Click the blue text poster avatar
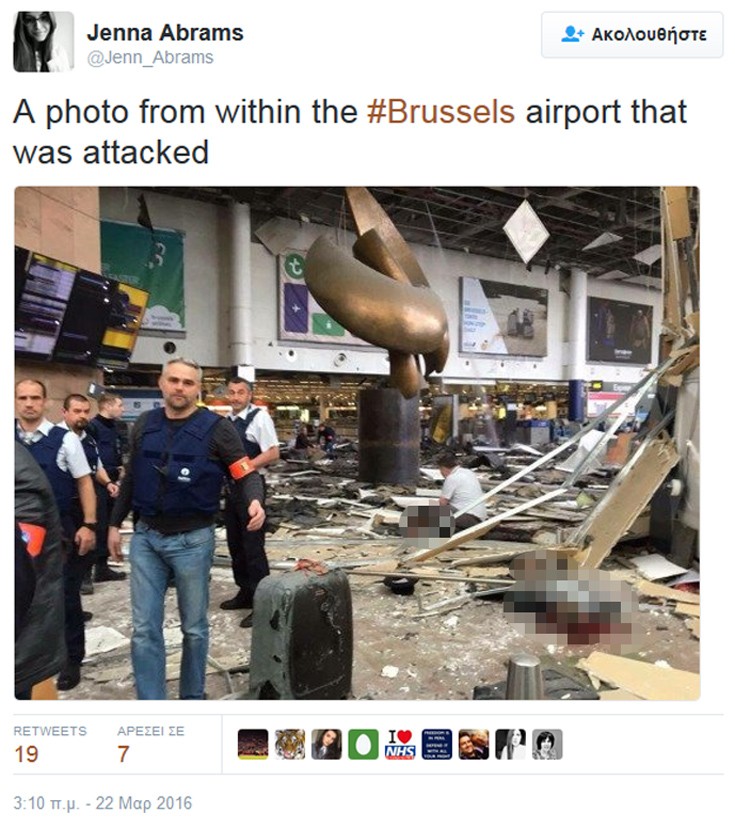Screen dimensions: 735x829 437,744
